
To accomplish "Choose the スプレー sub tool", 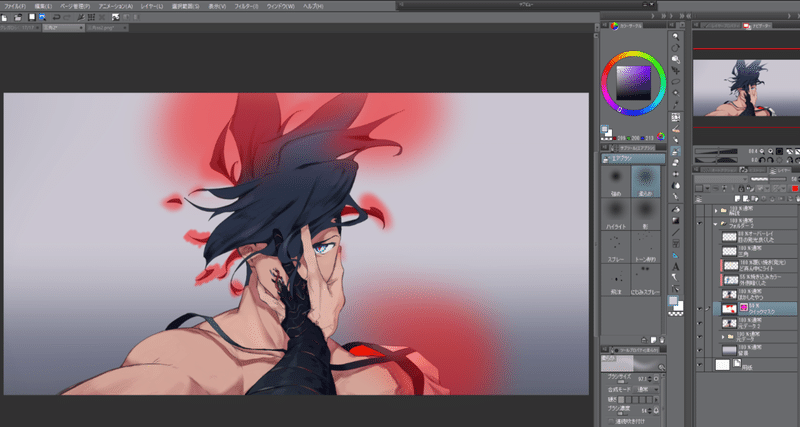I will (616, 247).
